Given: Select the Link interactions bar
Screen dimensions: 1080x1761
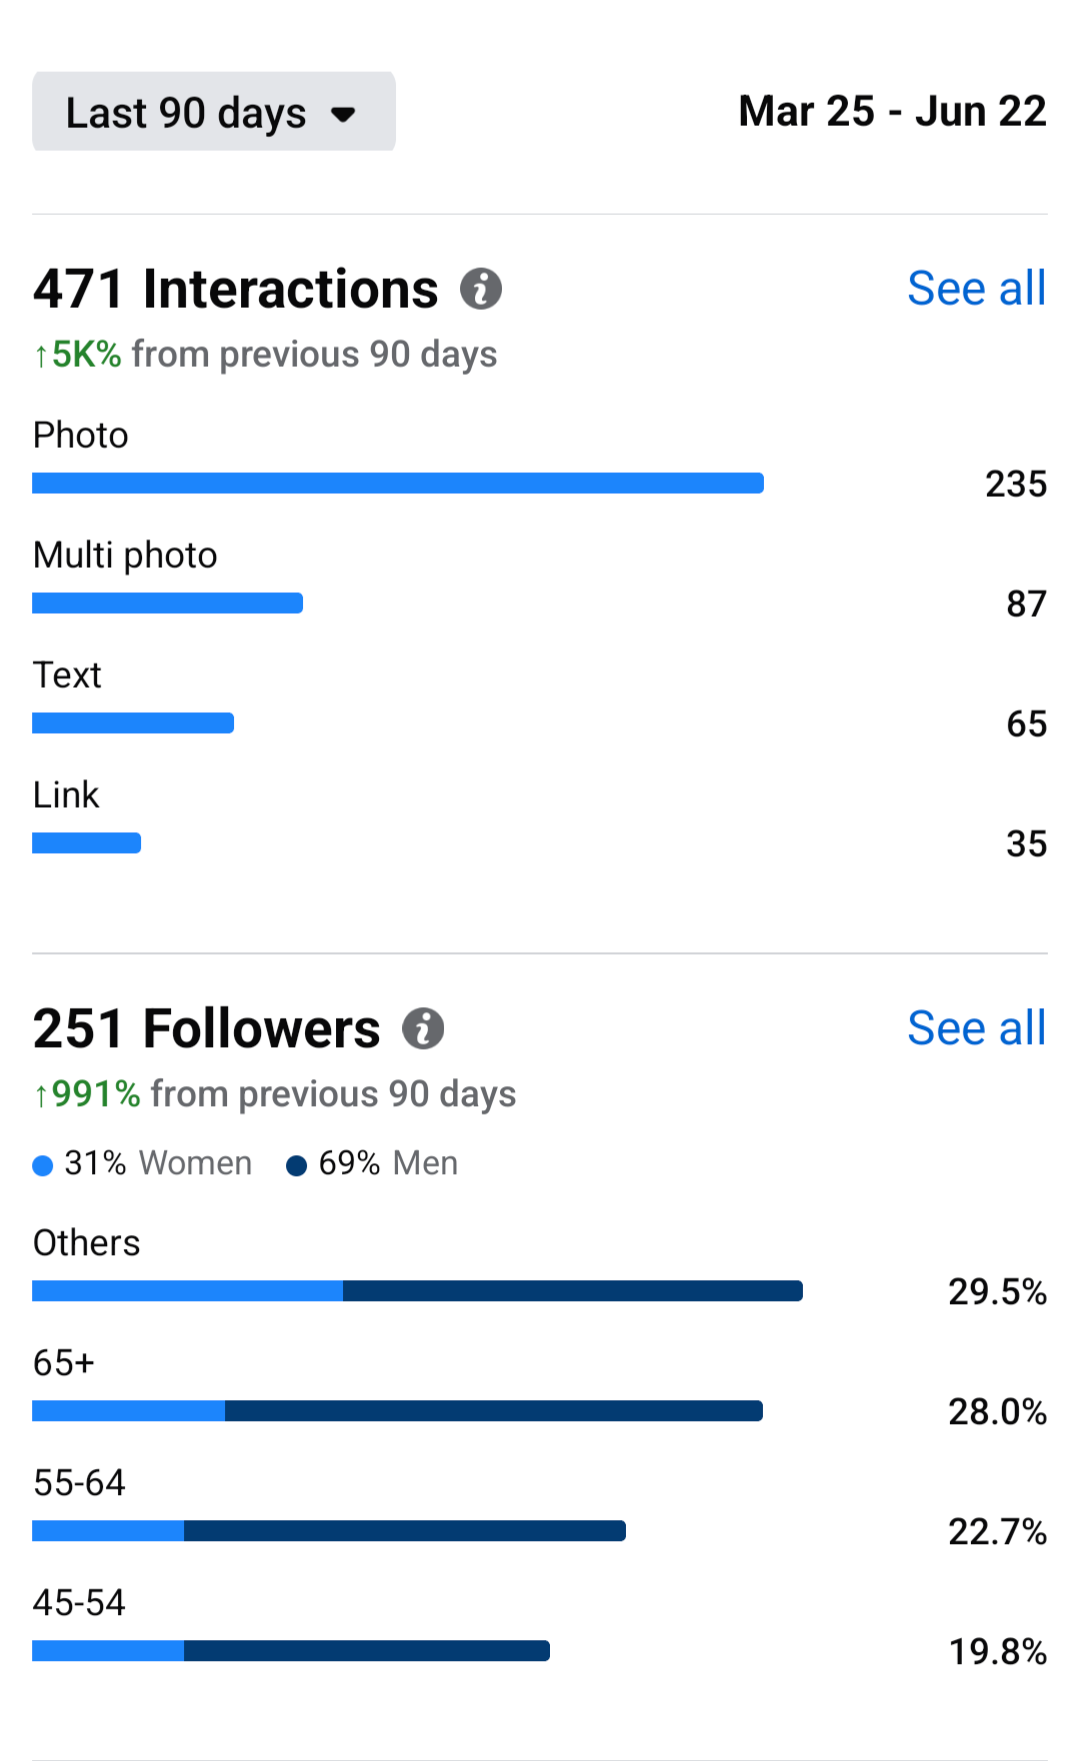Looking at the screenshot, I should pos(86,843).
